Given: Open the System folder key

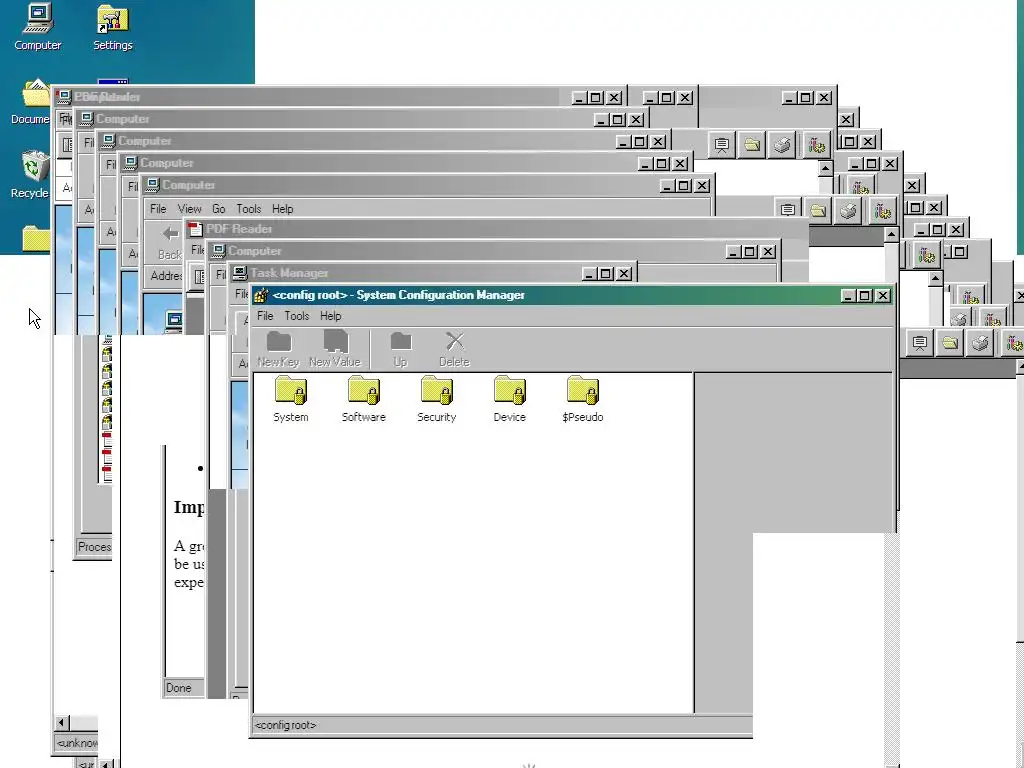Looking at the screenshot, I should (x=291, y=399).
